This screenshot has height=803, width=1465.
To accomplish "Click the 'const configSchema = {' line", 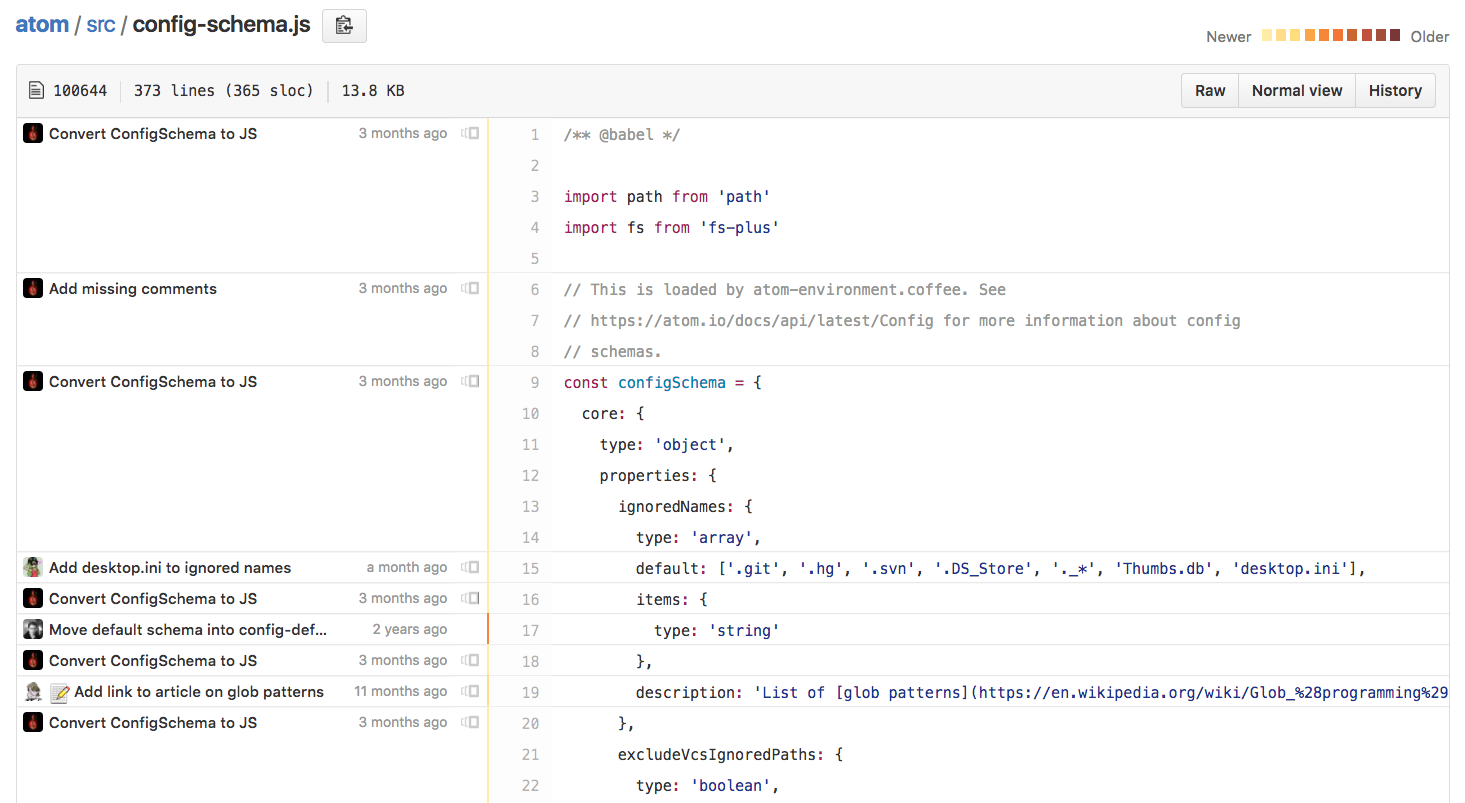I will [663, 382].
